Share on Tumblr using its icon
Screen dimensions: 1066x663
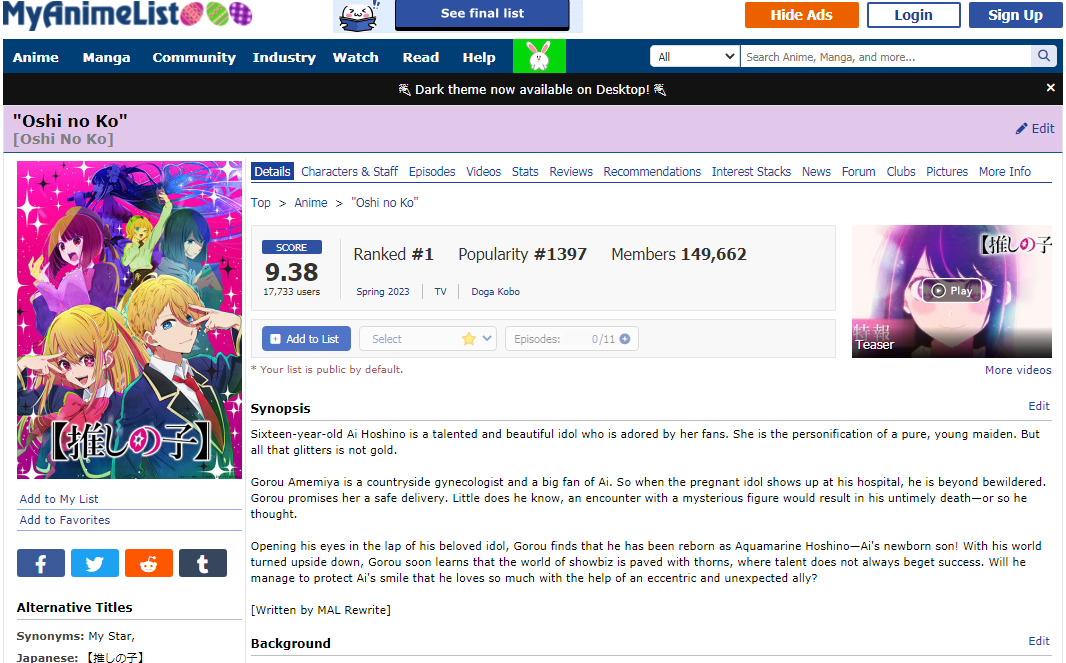[x=203, y=564]
